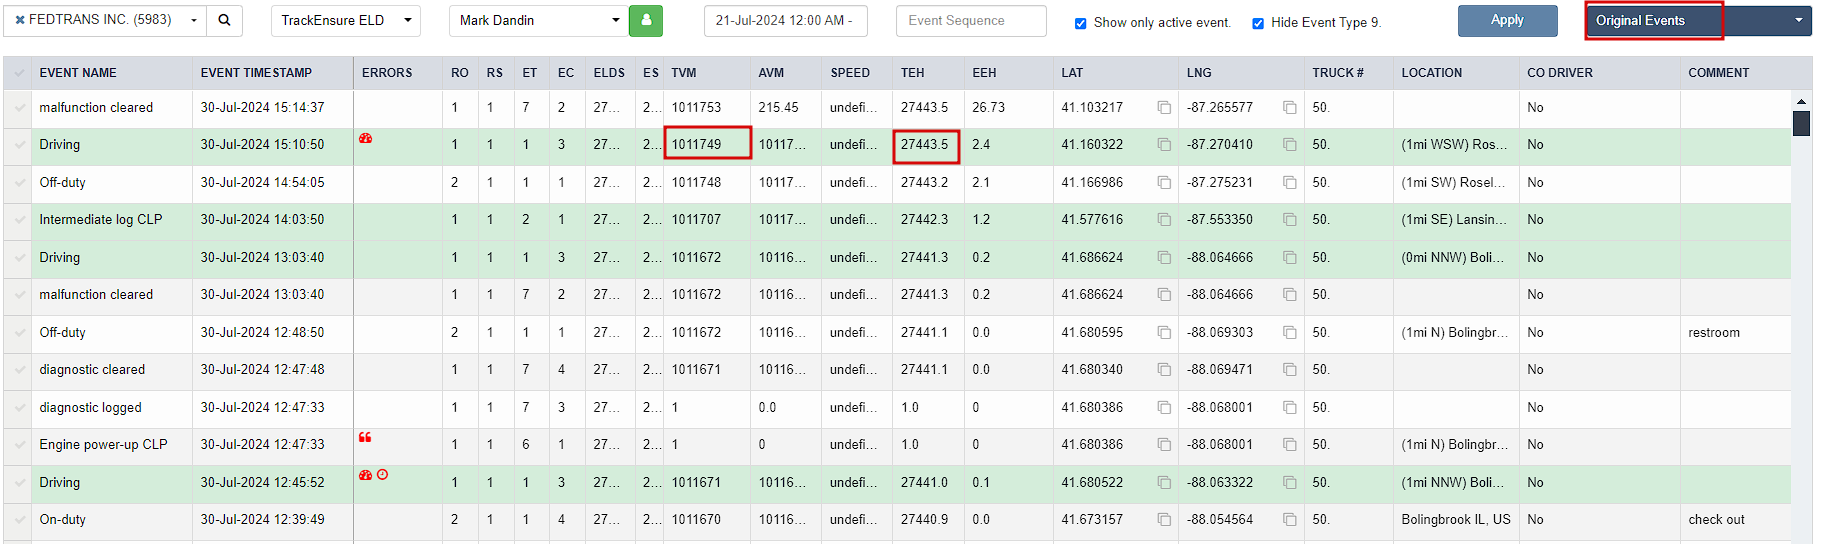Screen dimensions: 1827x544
Task: Copy latitude value 41.673157
Action: coord(1164,520)
